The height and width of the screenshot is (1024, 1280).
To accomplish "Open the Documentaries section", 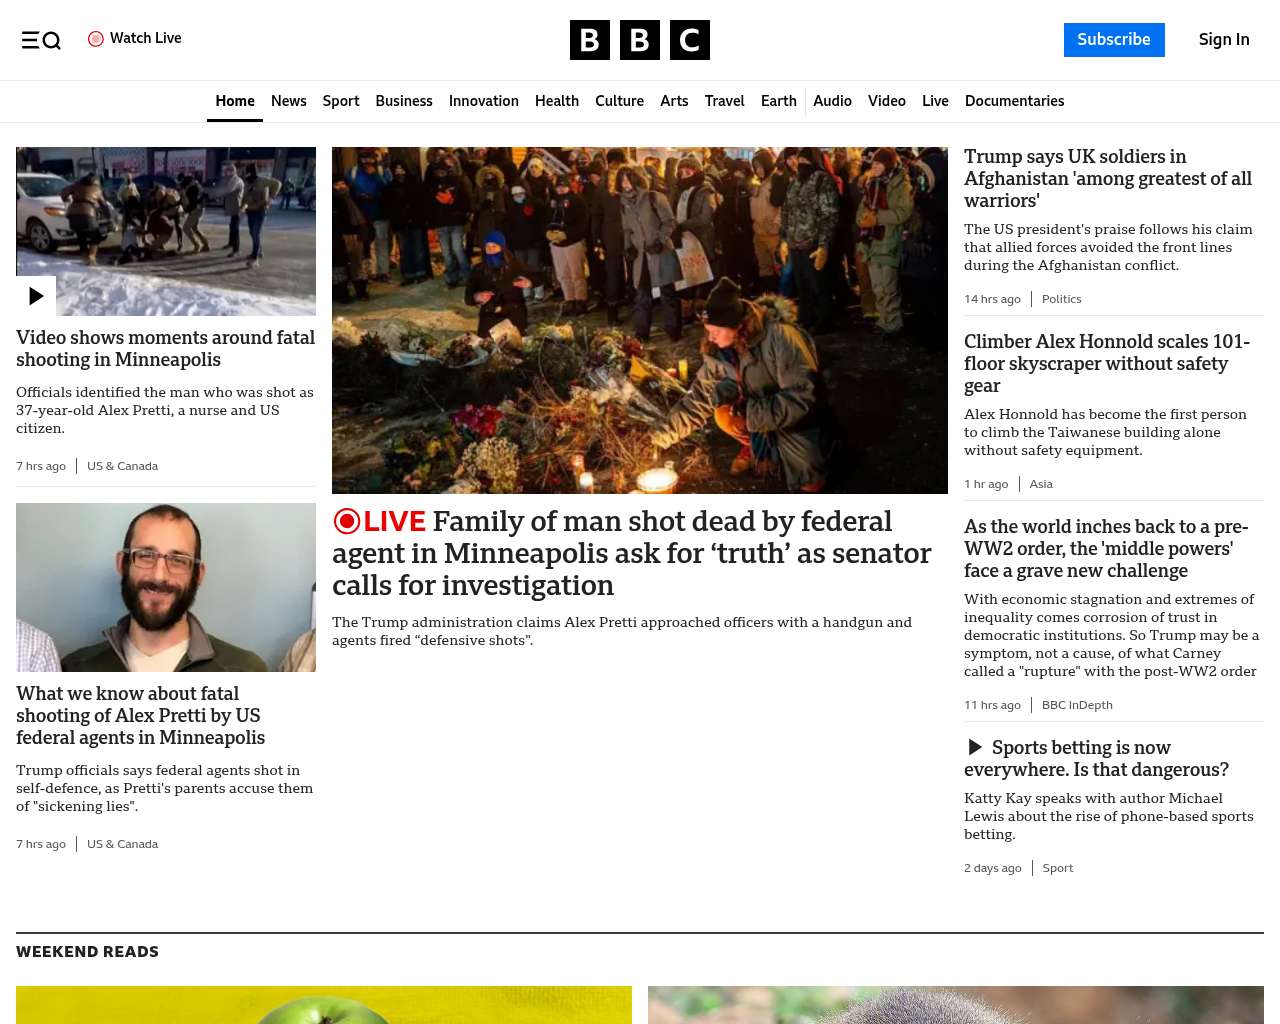I will point(1014,101).
